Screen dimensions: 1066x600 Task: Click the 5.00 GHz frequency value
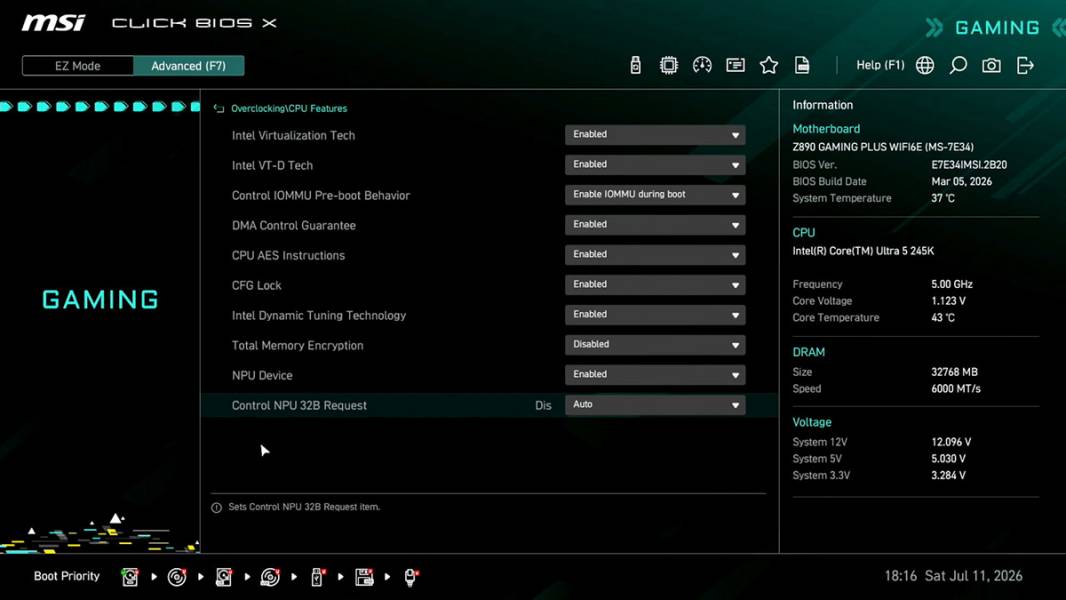click(x=952, y=284)
